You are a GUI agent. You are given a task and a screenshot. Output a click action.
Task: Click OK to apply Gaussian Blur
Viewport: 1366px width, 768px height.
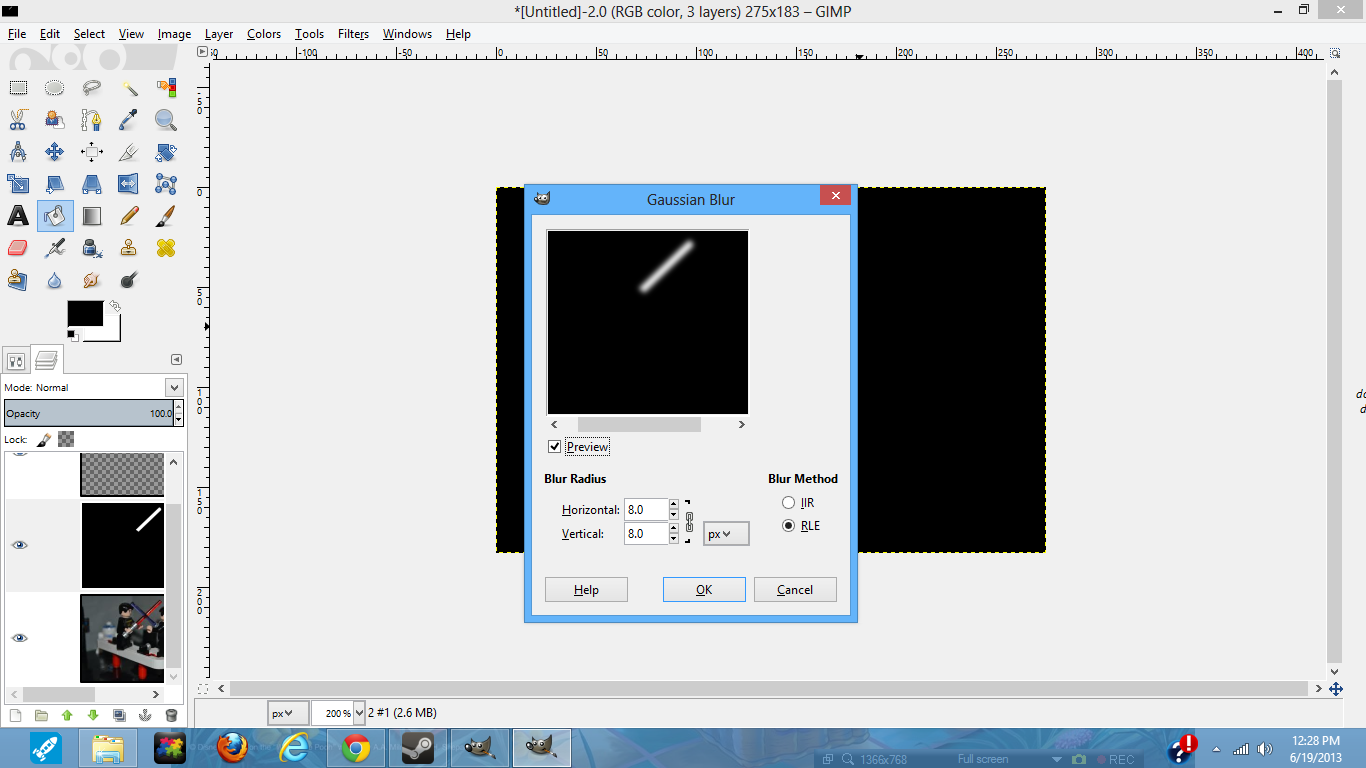tap(704, 589)
